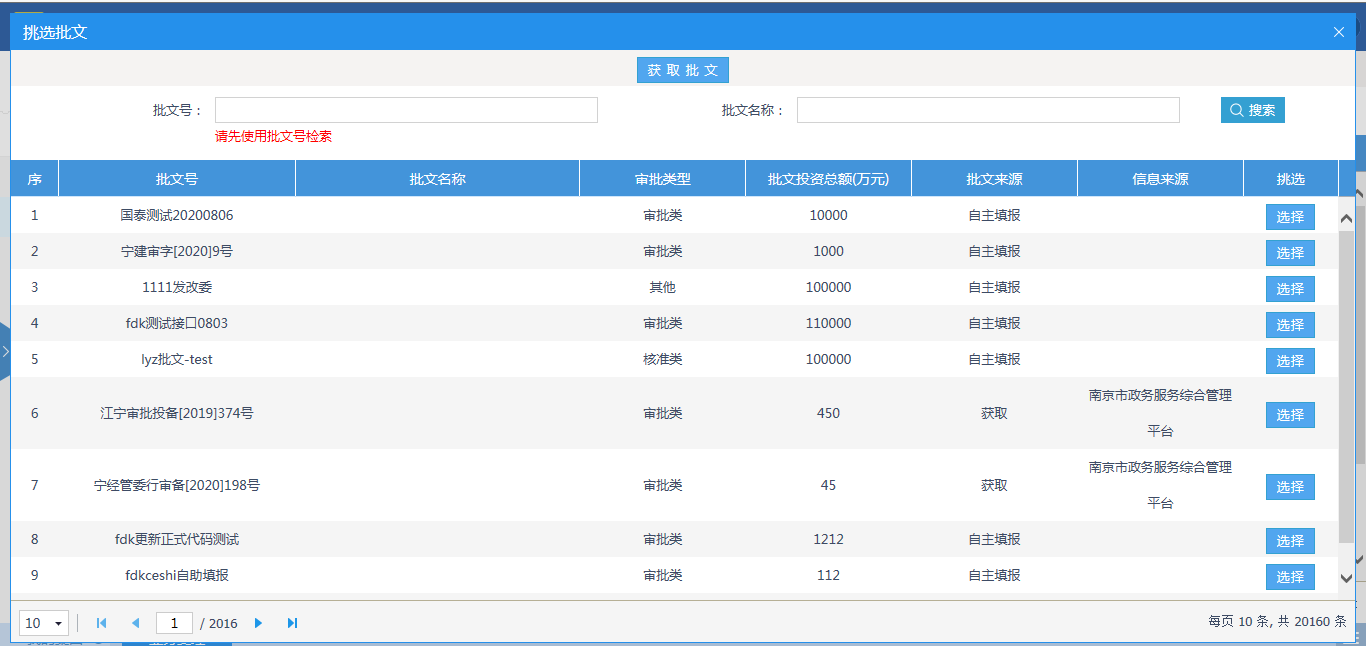Focus the 批文名称 input field
The width and height of the screenshot is (1366, 646).
point(988,110)
